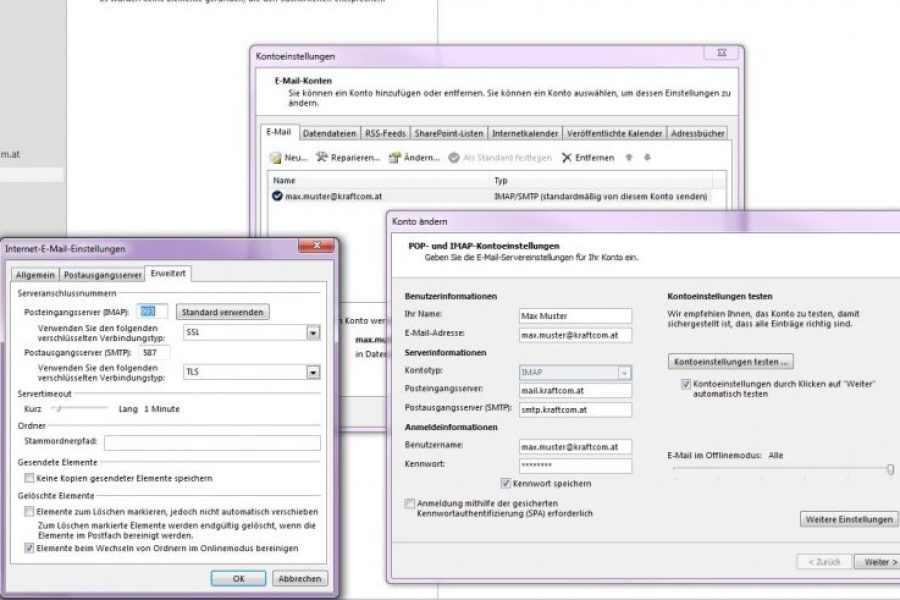The image size is (900, 600).
Task: Click the Entfernen X icon
Action: point(567,158)
